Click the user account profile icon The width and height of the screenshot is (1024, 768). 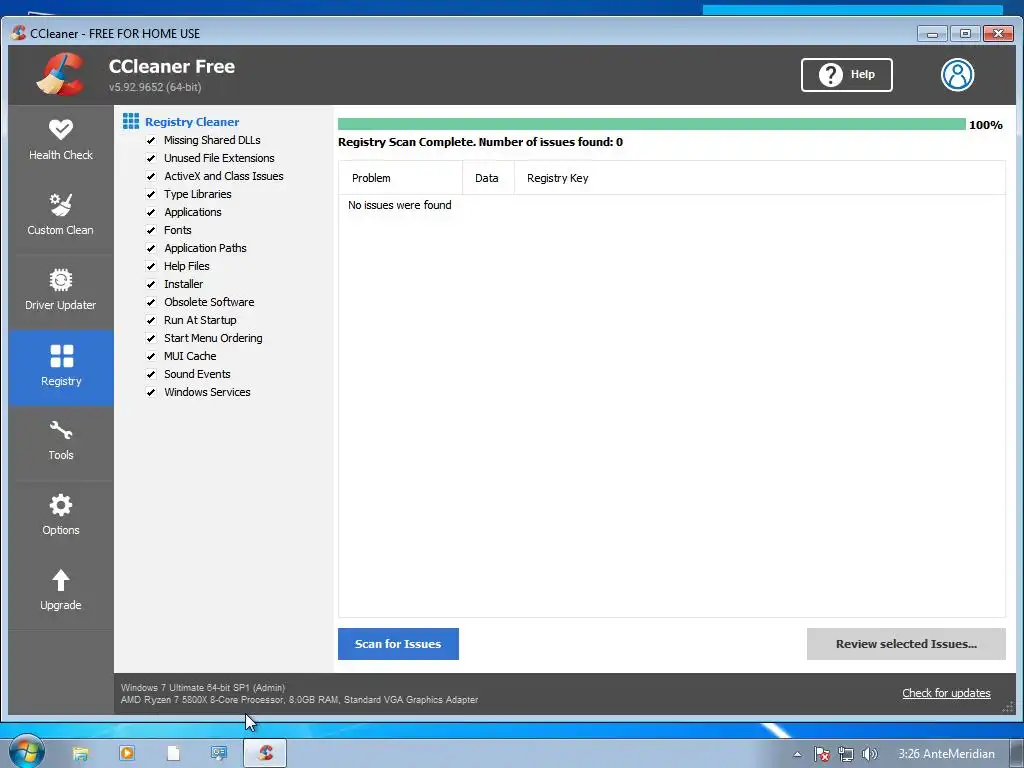957,74
